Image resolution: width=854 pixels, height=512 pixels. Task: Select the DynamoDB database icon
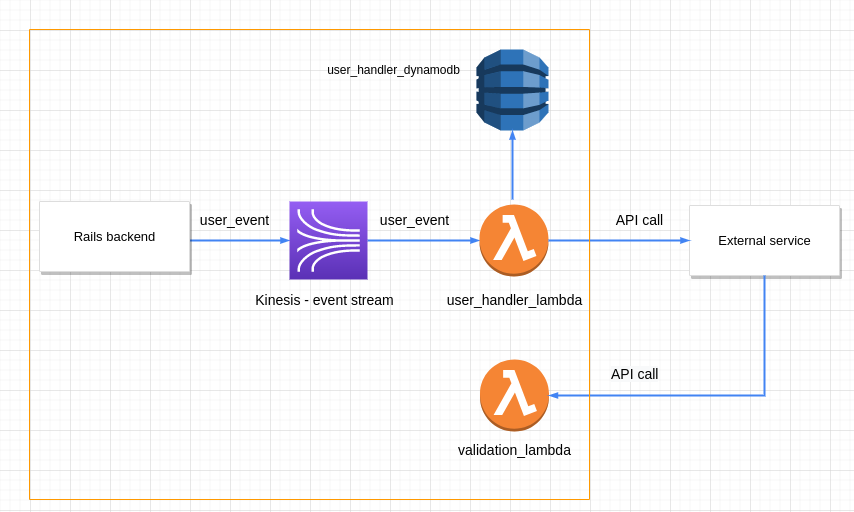[x=512, y=90]
